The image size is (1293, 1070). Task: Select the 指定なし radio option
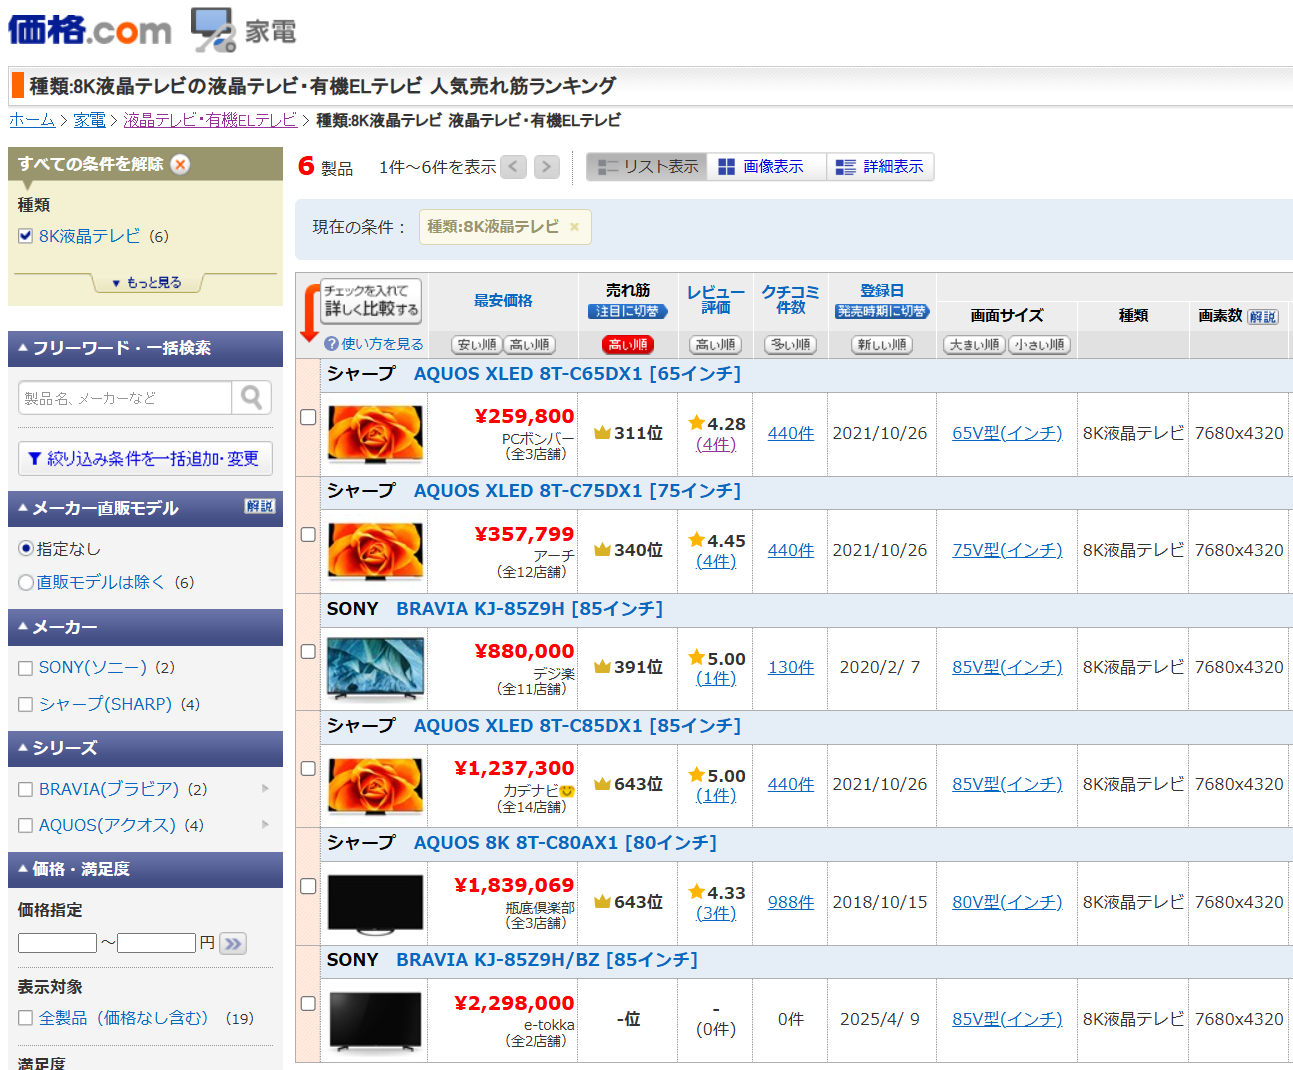point(26,548)
